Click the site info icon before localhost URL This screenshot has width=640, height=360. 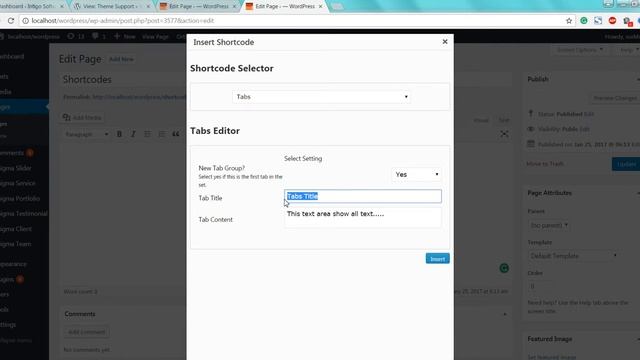click(x=25, y=20)
